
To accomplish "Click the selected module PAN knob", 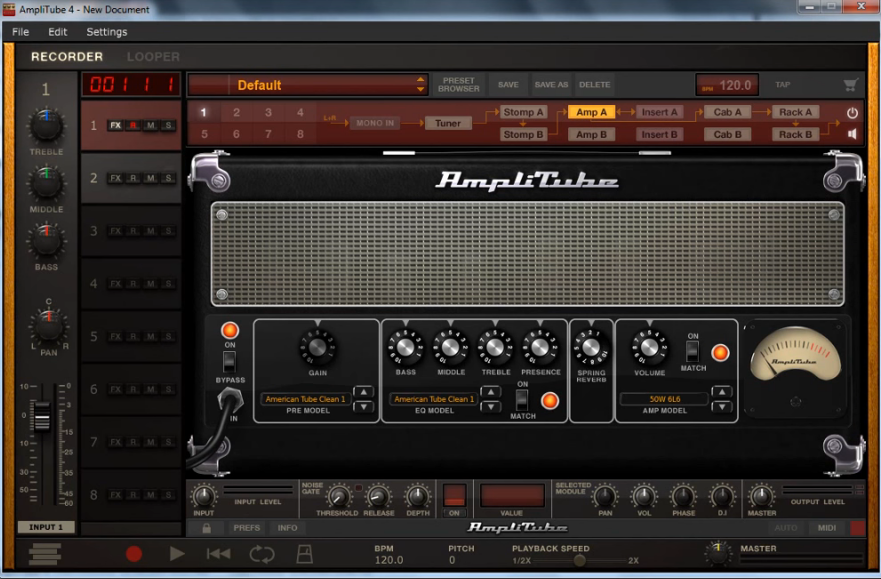I will (x=605, y=496).
